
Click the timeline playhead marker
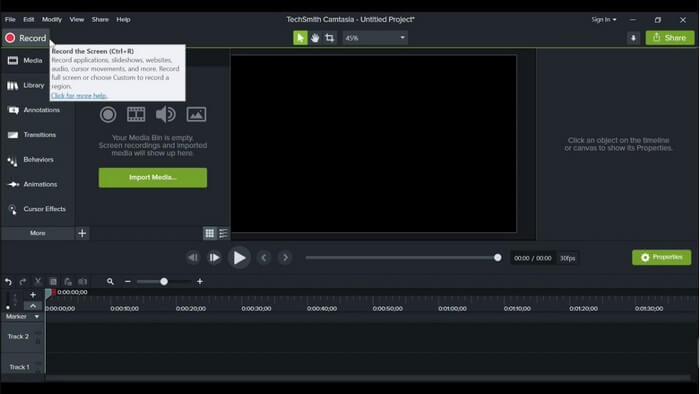tap(49, 293)
